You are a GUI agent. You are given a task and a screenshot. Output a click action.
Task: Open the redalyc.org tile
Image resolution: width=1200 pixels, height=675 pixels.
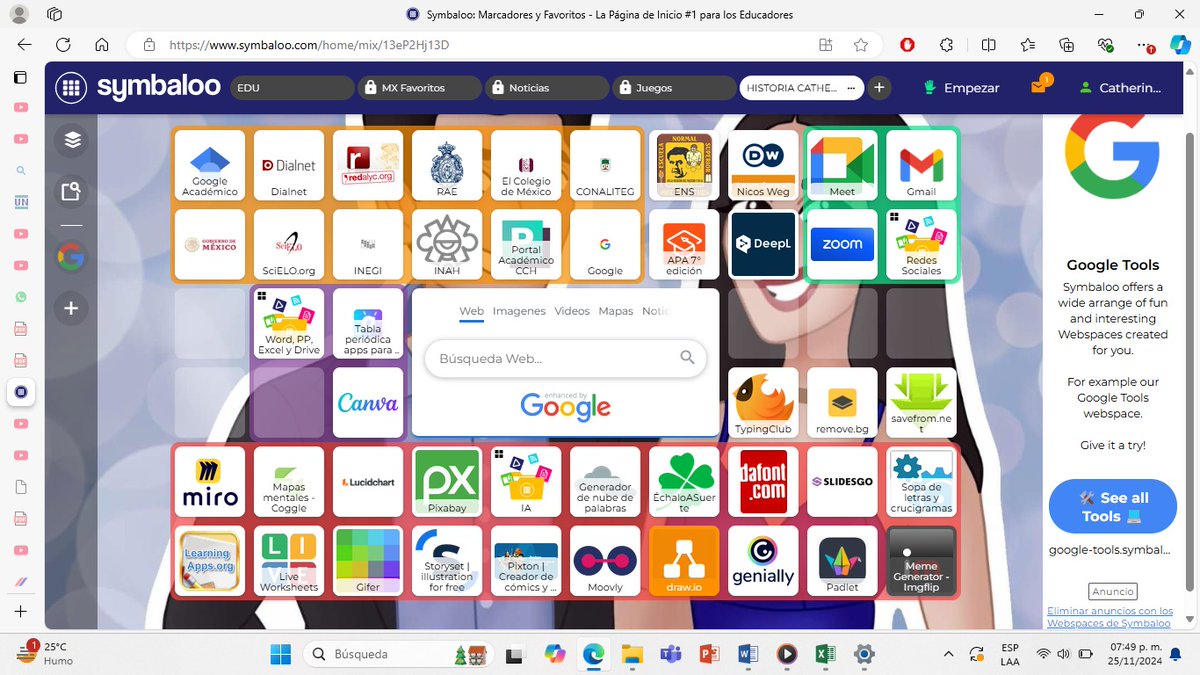pyautogui.click(x=368, y=165)
